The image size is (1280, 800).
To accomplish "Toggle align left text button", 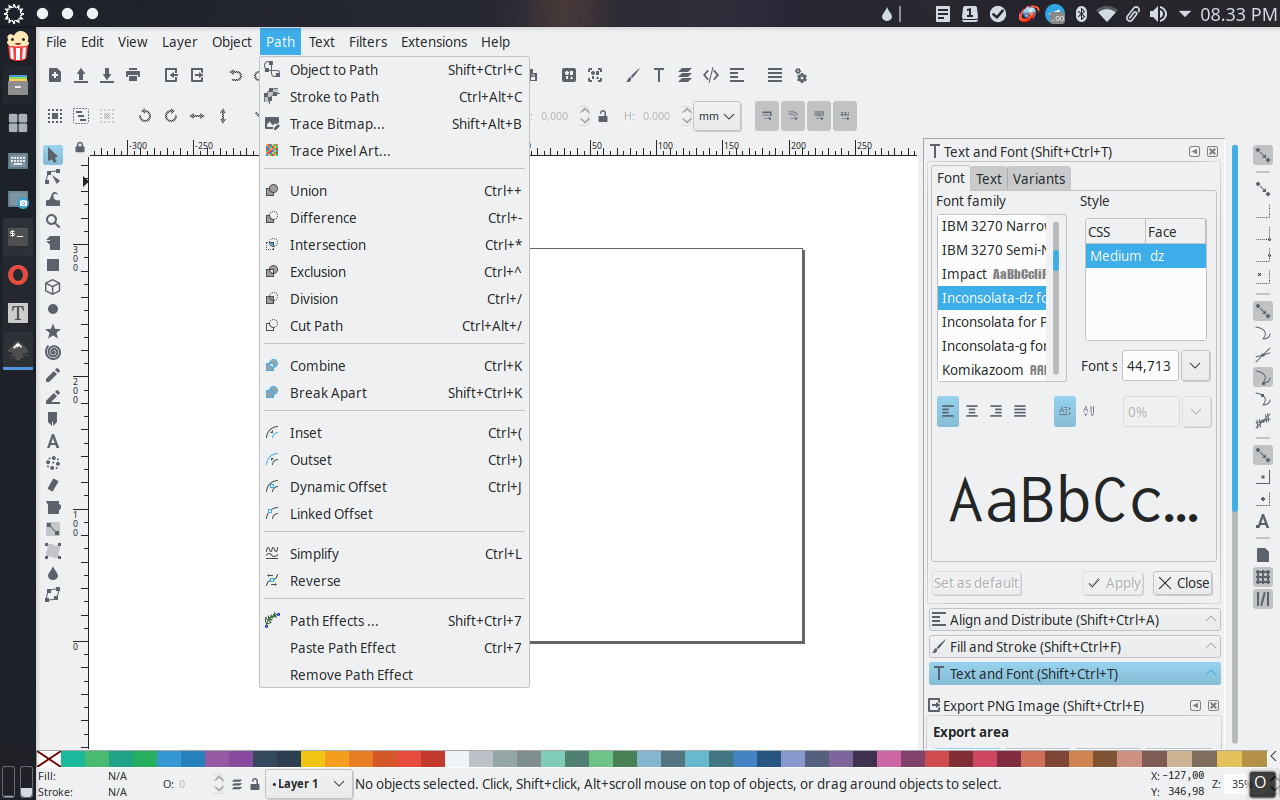I will (948, 411).
